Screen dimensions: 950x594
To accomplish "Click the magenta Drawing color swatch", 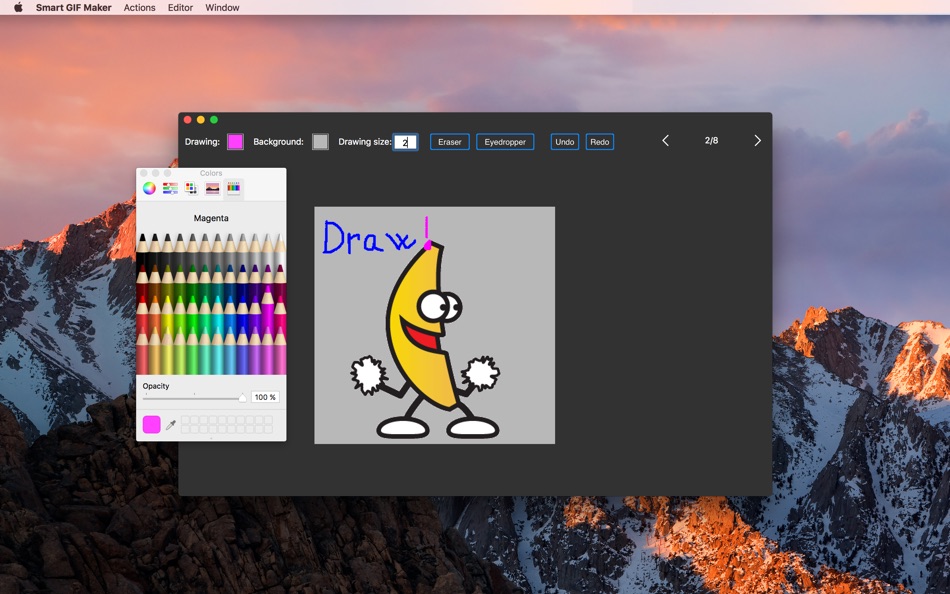I will (x=235, y=142).
